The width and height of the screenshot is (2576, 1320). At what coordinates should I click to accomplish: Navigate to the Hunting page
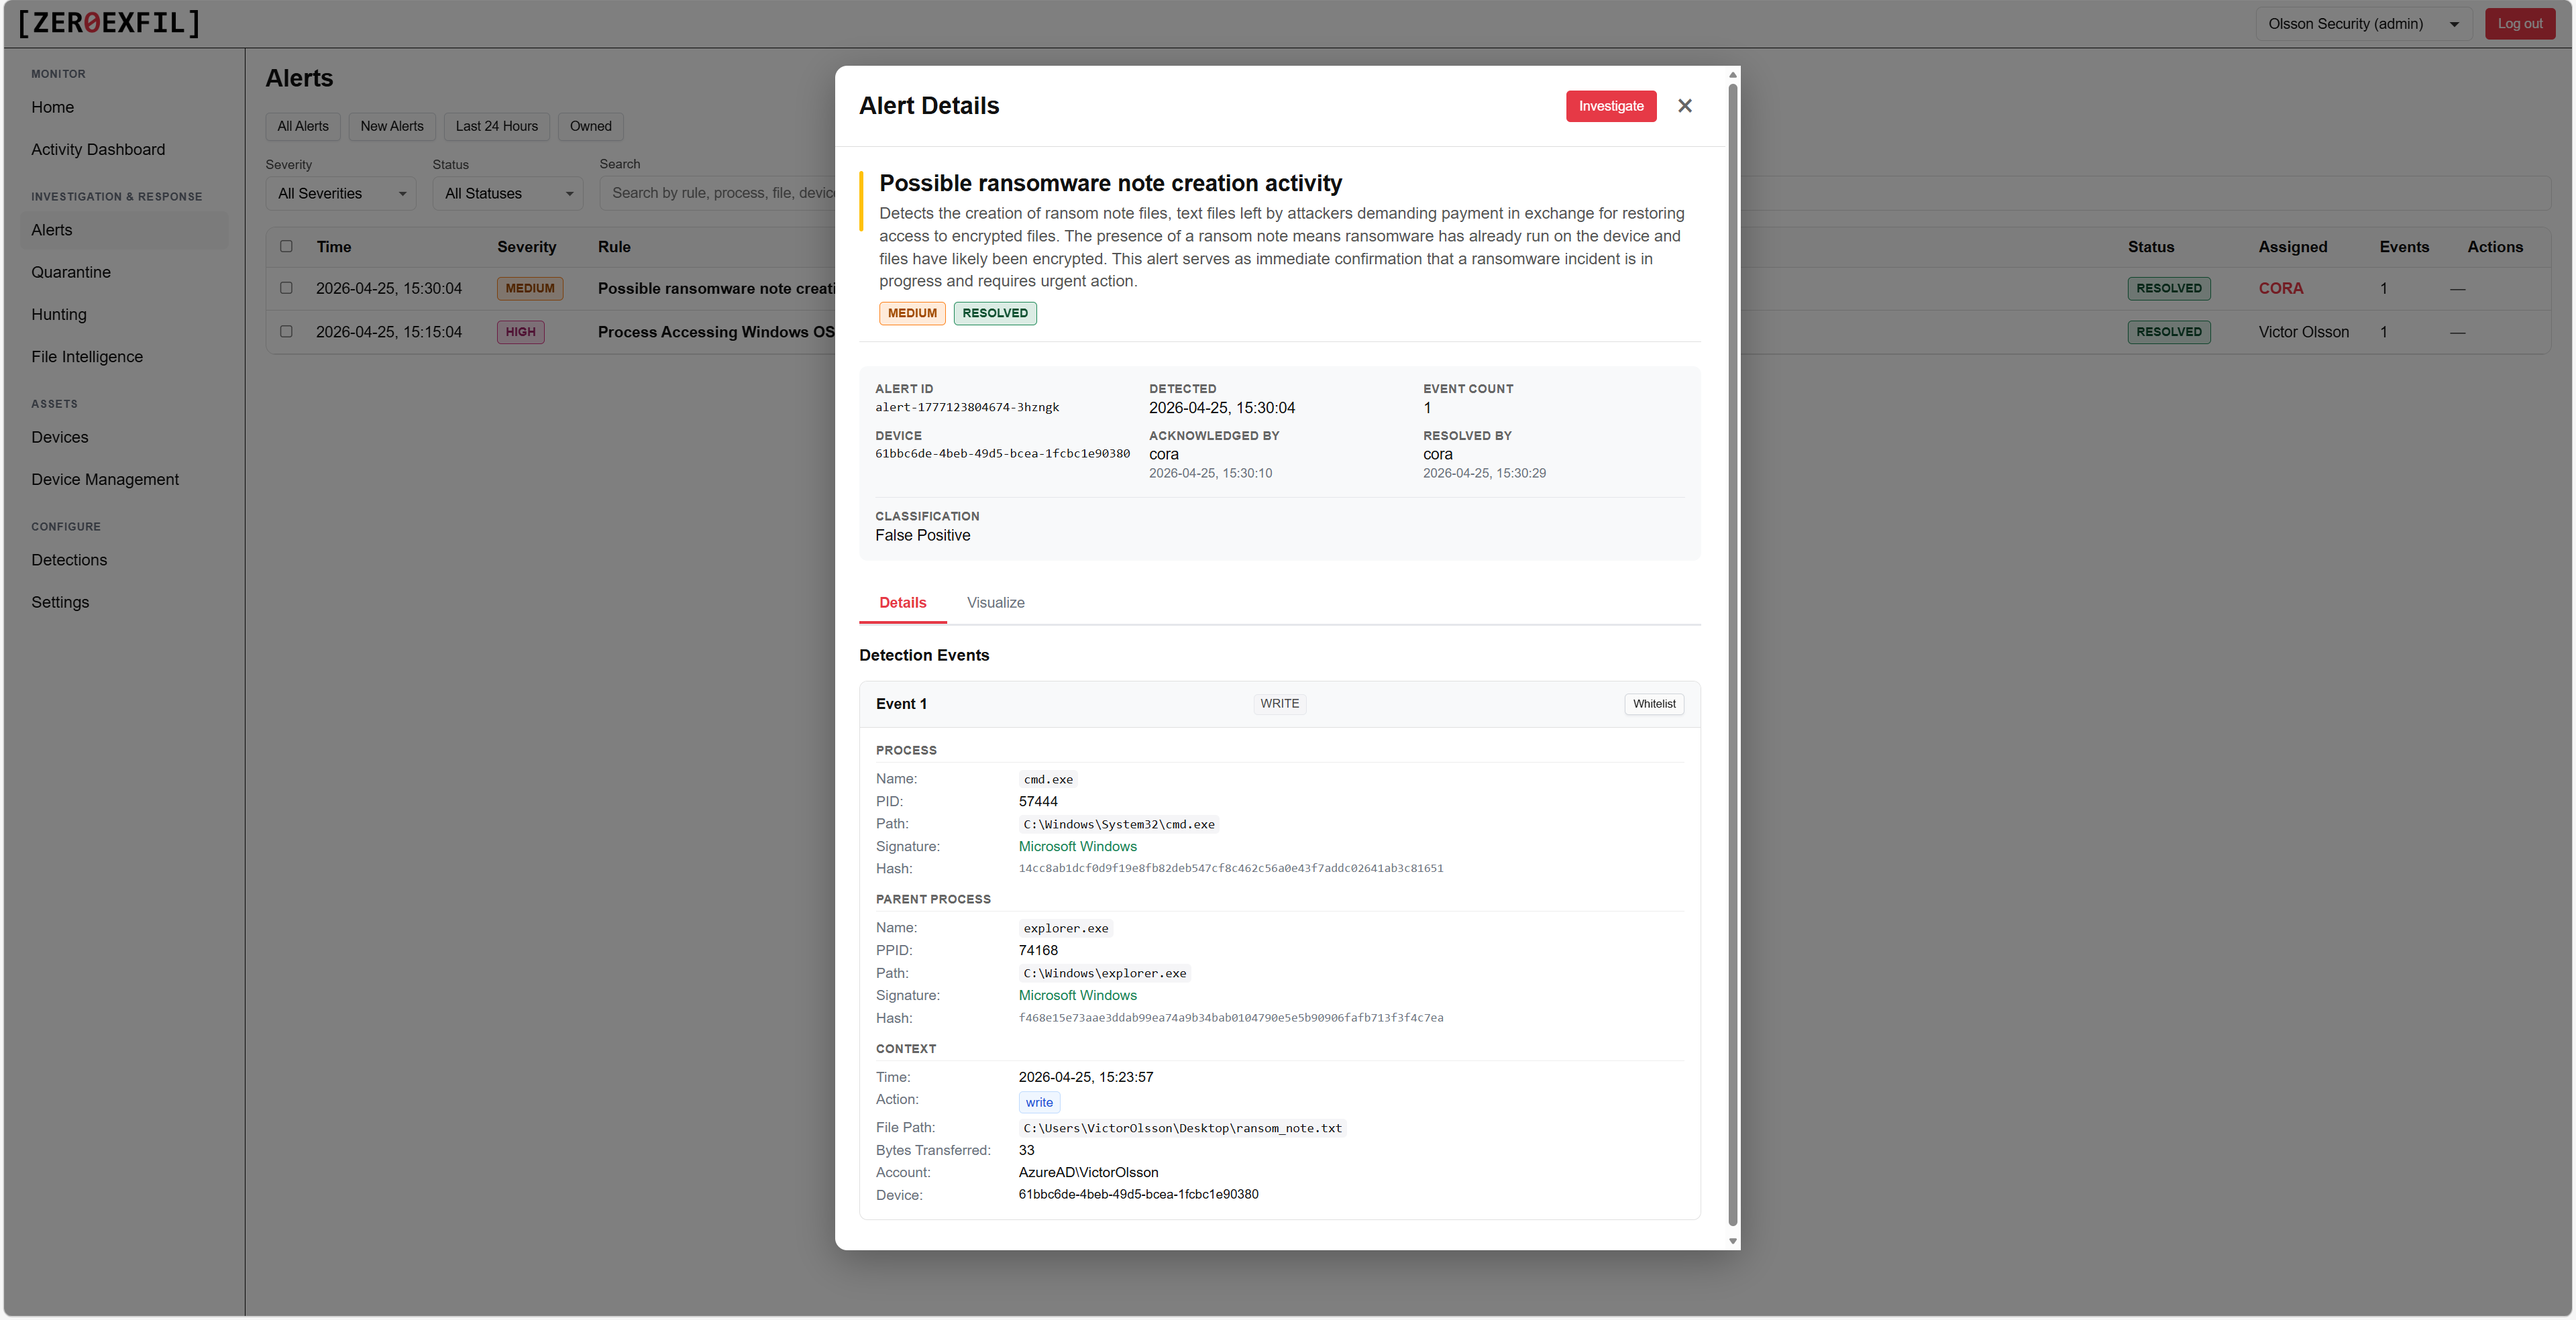(x=59, y=314)
